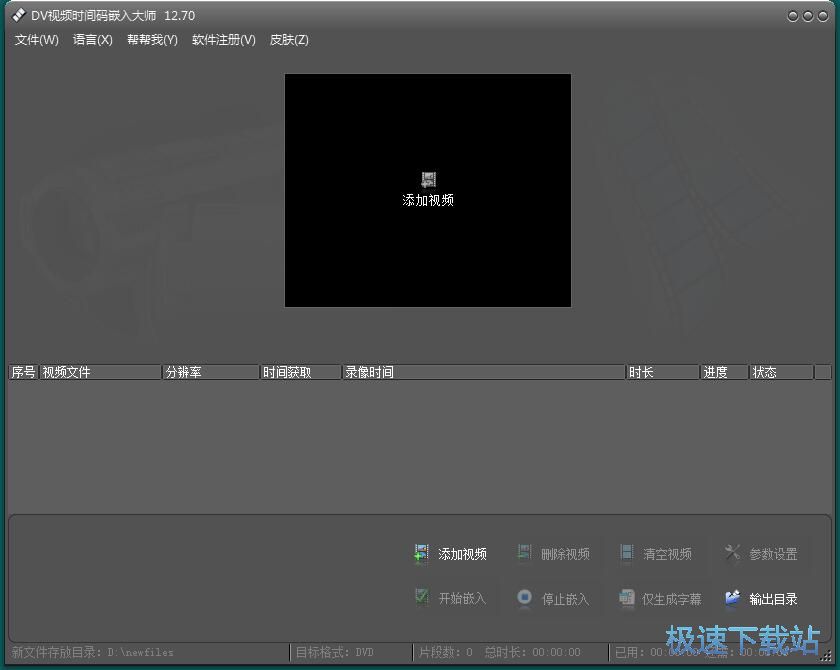Click the 清空视频 clear videos icon

[x=626, y=553]
